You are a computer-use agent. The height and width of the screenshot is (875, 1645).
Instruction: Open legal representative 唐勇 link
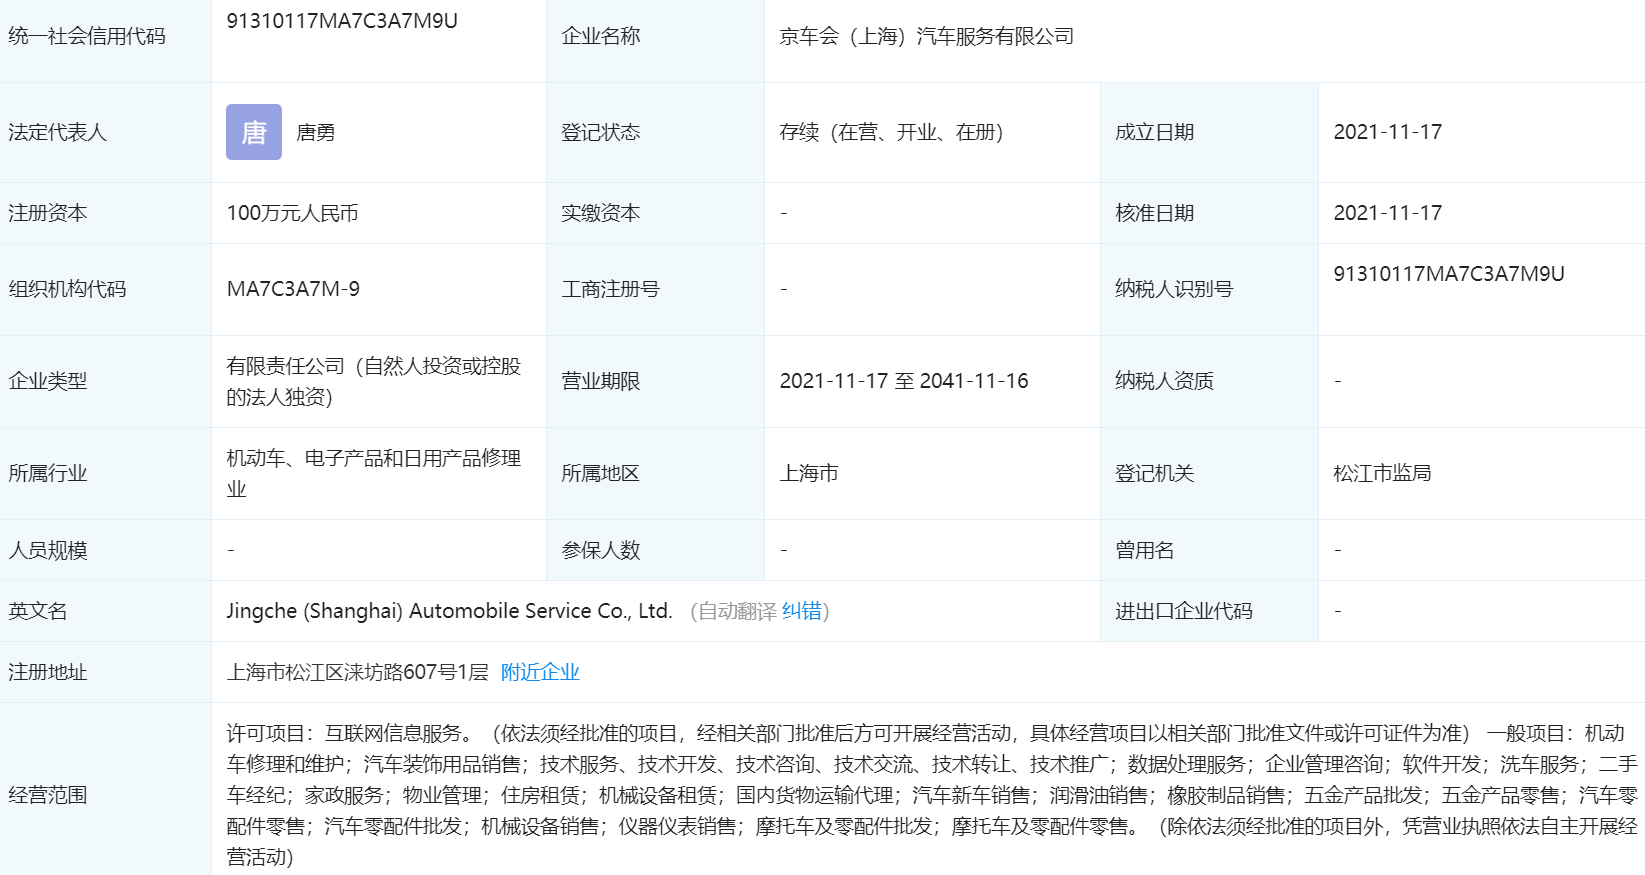tap(316, 132)
